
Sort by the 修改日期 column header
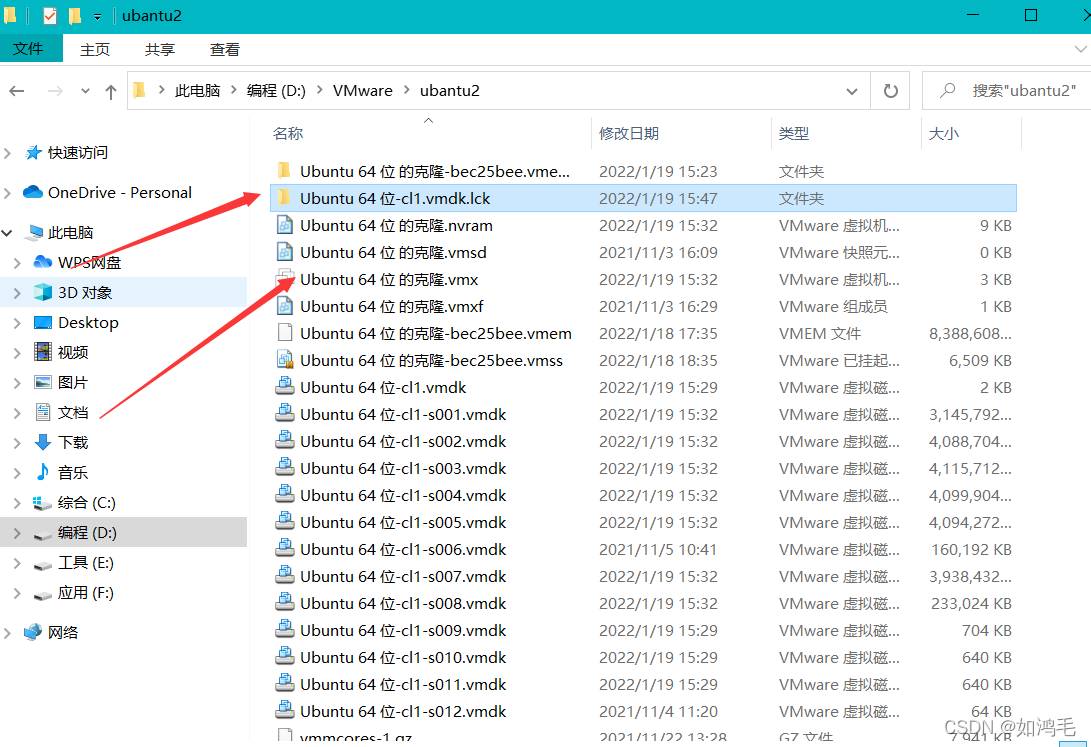pyautogui.click(x=629, y=133)
